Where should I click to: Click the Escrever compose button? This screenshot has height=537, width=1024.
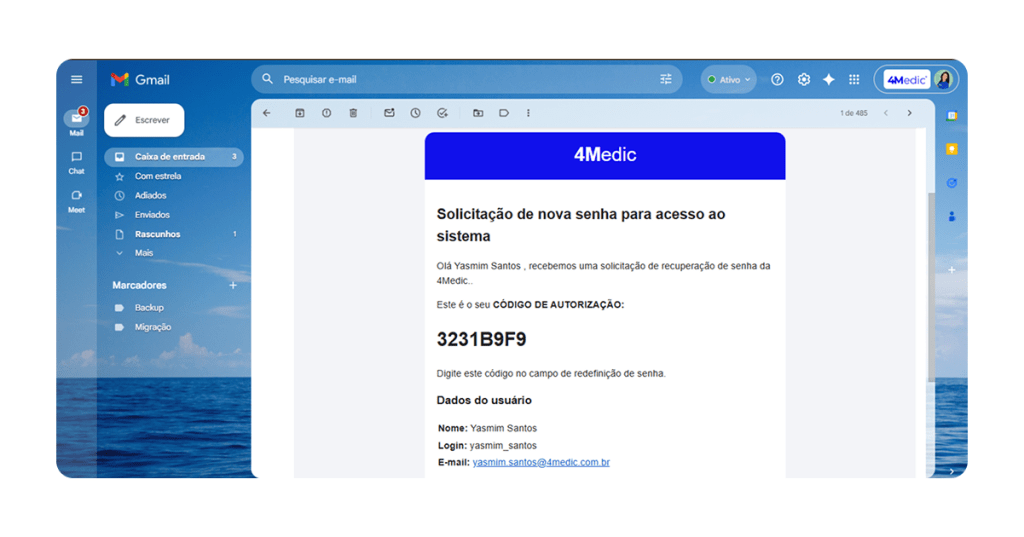(x=144, y=120)
